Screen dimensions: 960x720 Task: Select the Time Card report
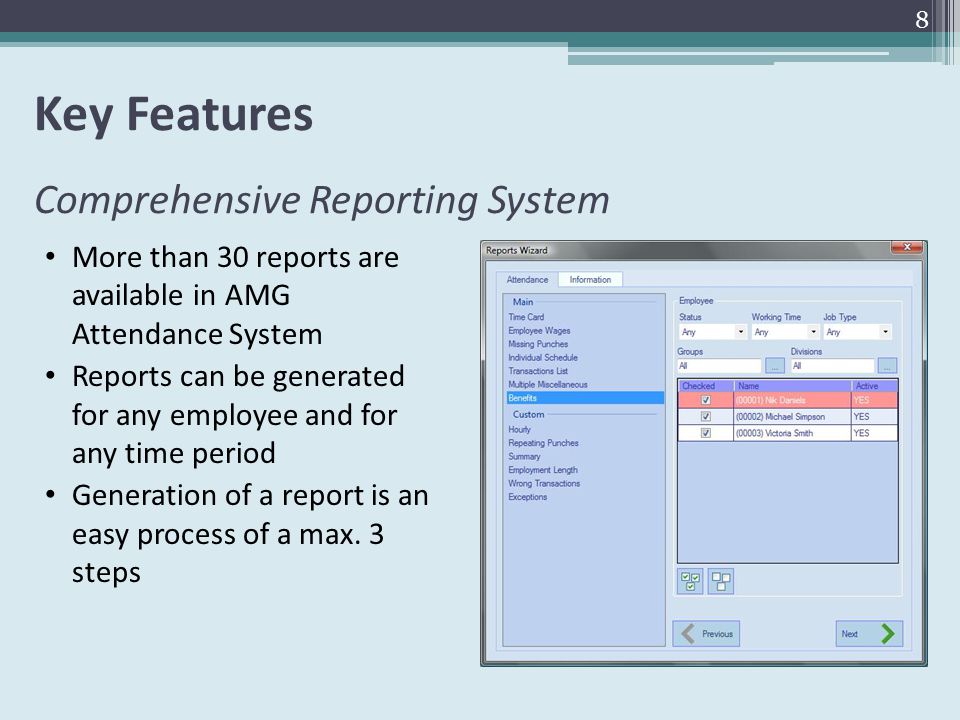(x=526, y=317)
